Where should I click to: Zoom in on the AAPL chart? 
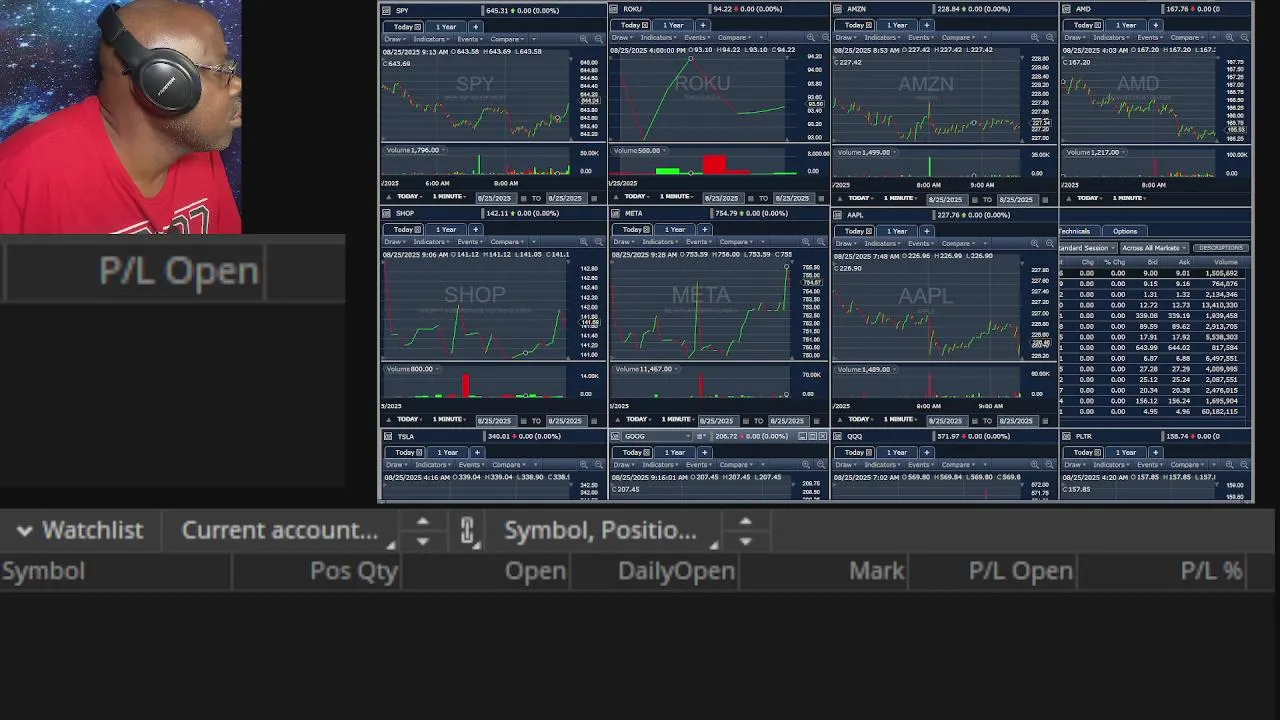tap(1035, 243)
